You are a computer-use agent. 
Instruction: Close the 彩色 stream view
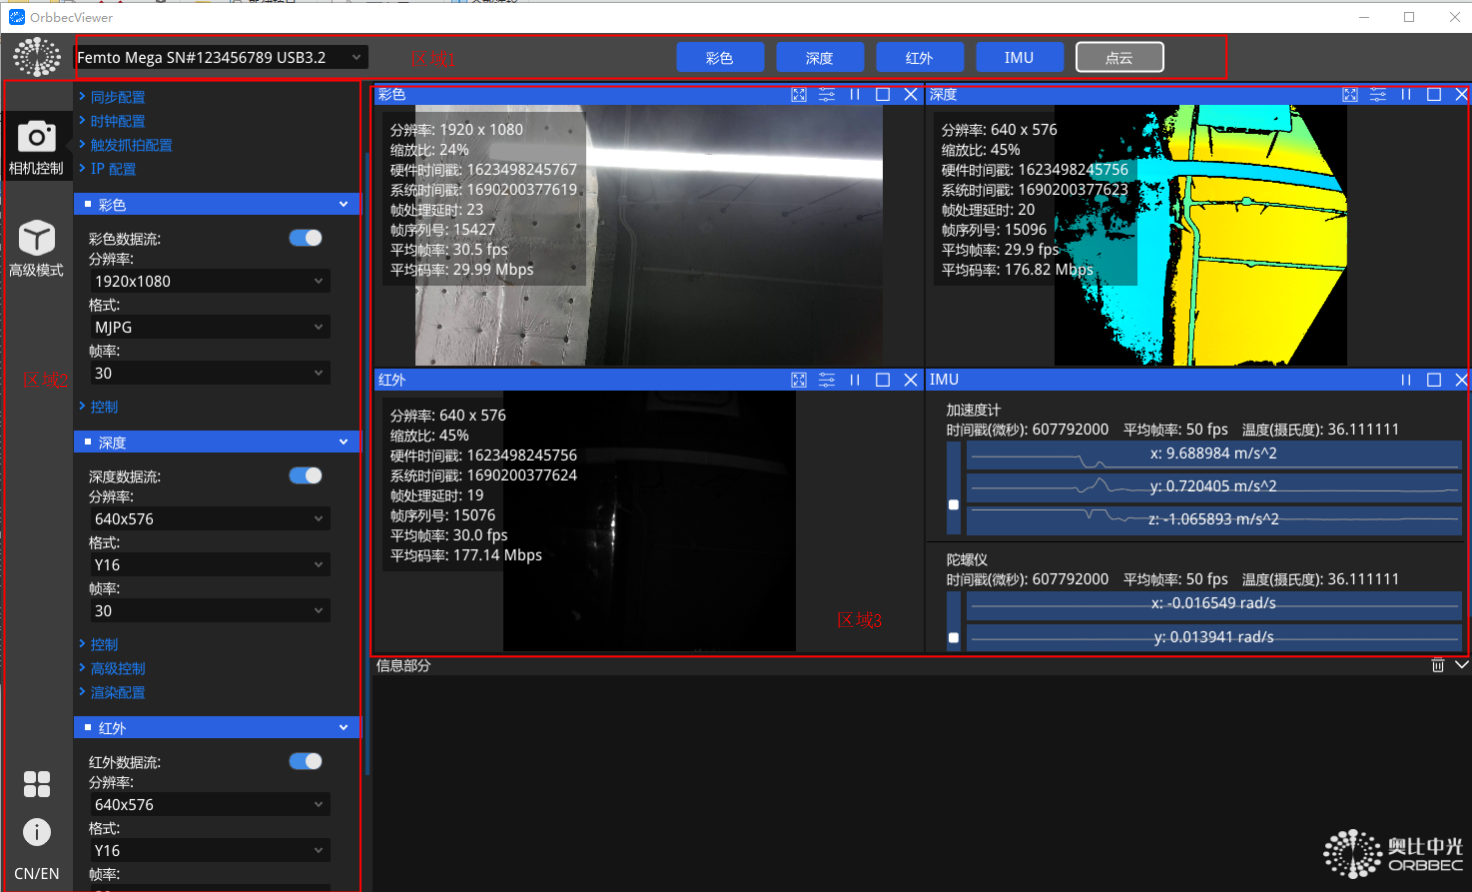tap(911, 95)
